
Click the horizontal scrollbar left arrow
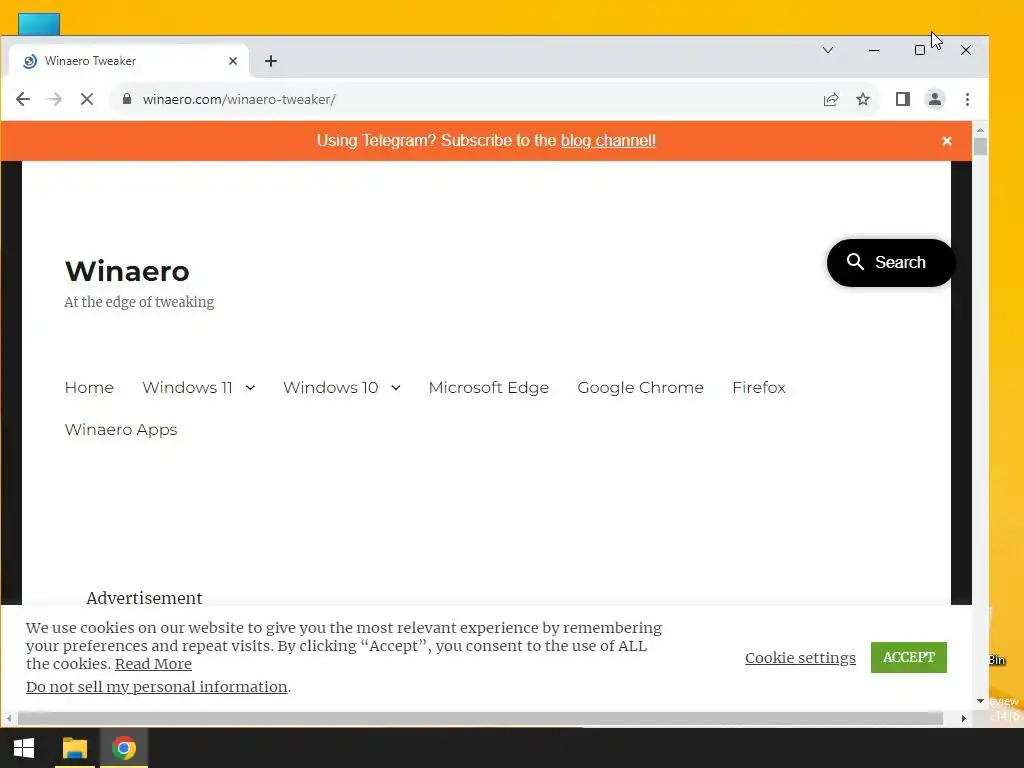(x=8, y=718)
